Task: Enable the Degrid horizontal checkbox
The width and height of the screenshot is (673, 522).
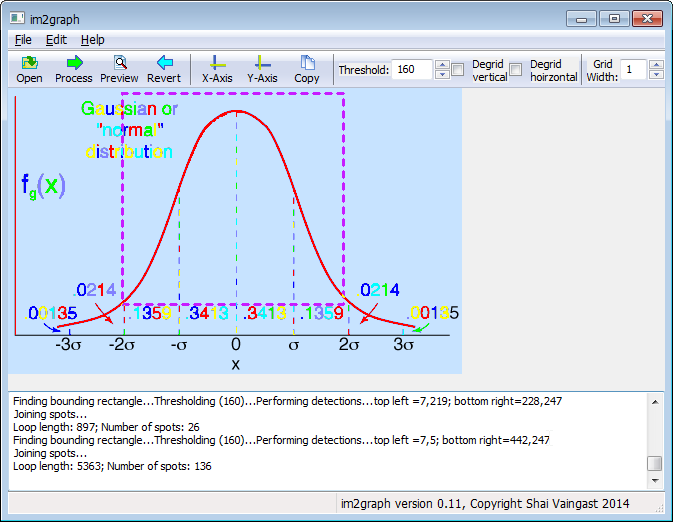Action: pyautogui.click(x=516, y=70)
